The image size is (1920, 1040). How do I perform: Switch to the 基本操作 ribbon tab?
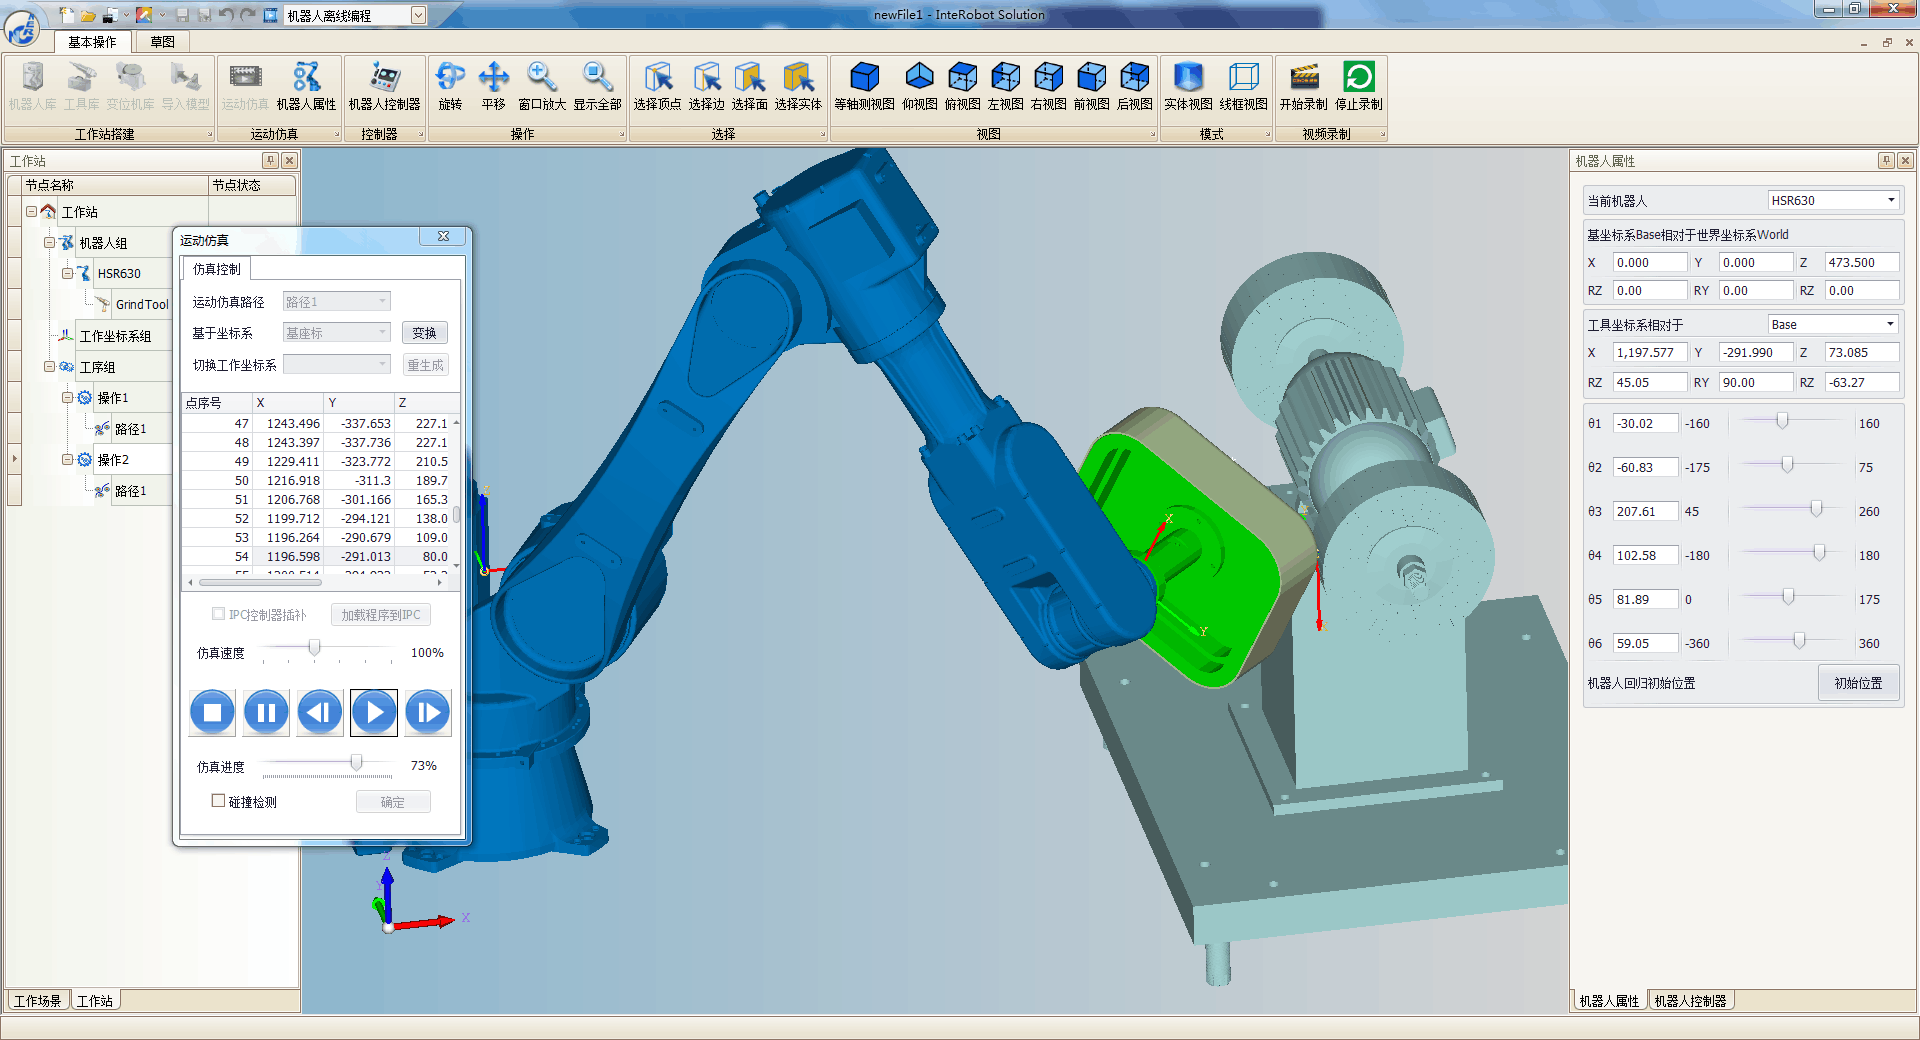(92, 42)
